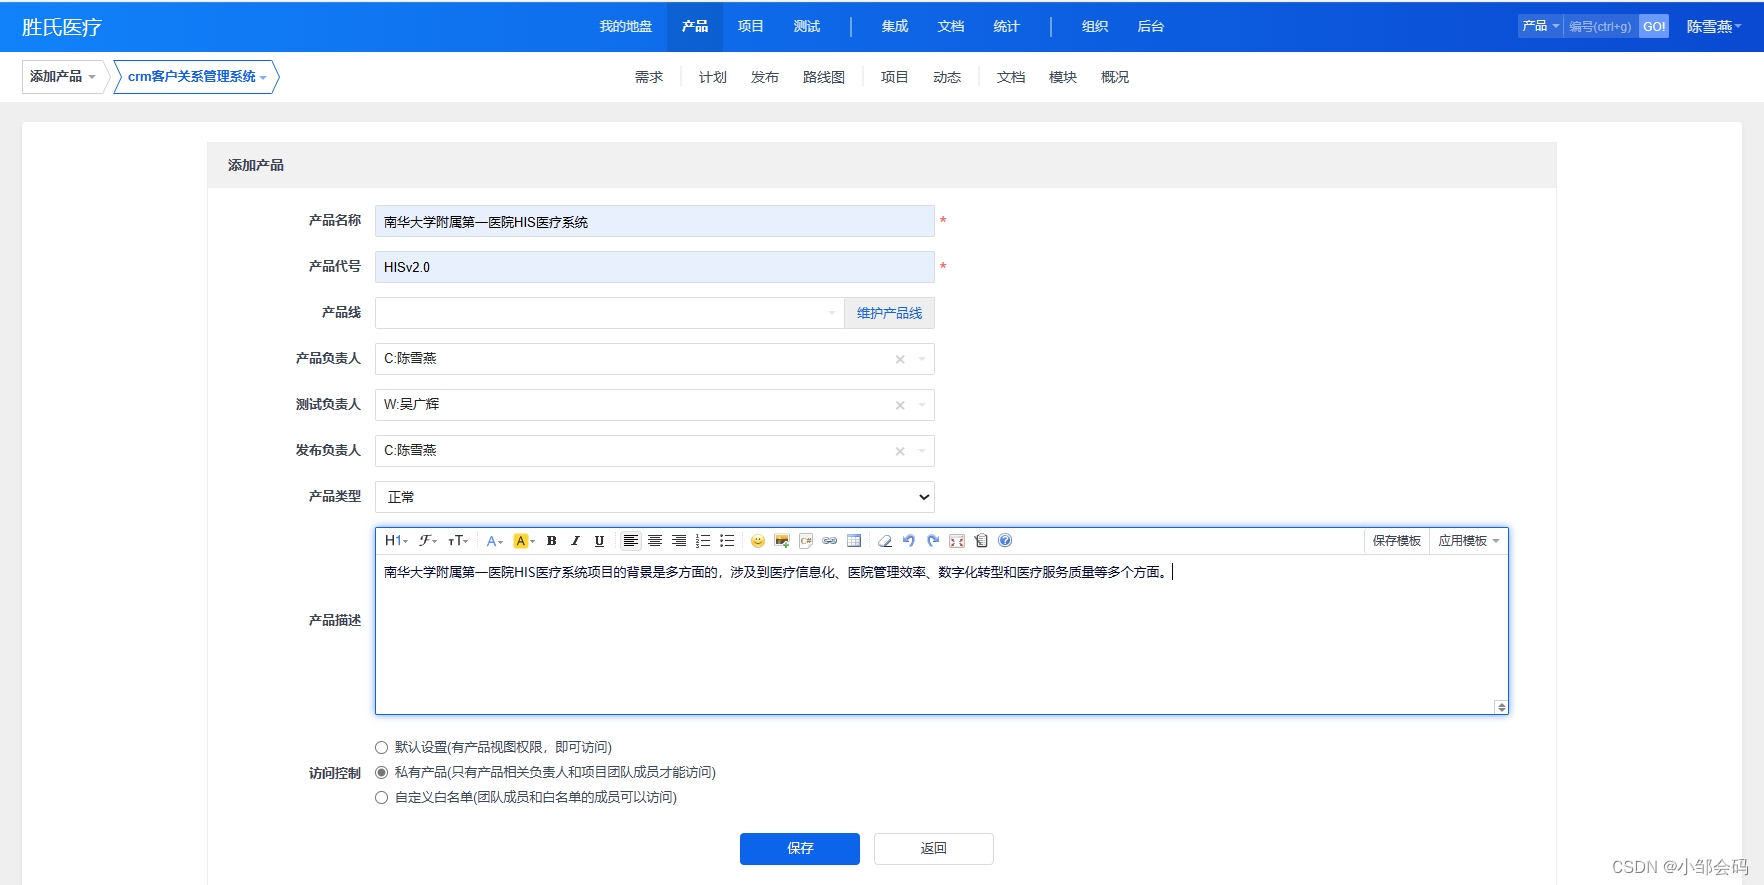Image resolution: width=1764 pixels, height=885 pixels.
Task: Open the 产品线 dropdown
Action: pos(610,313)
